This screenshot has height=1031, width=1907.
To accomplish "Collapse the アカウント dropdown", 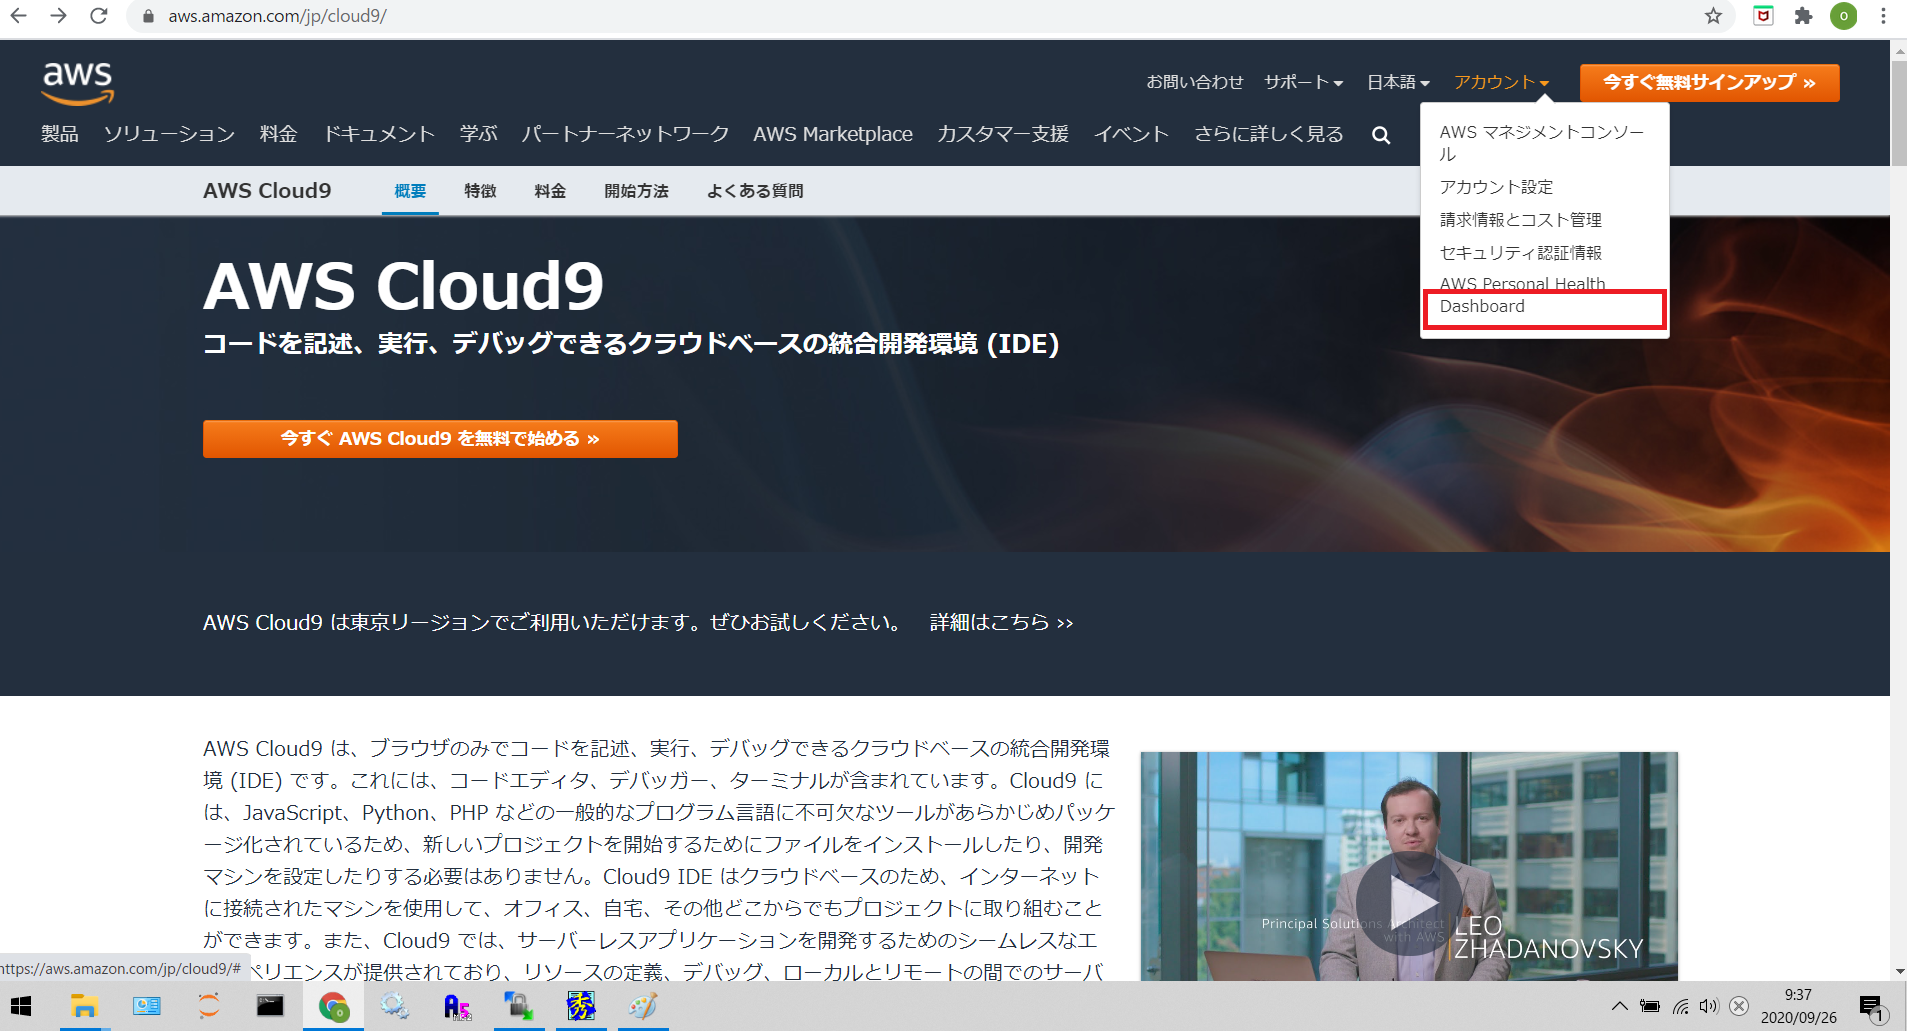I will 1501,82.
